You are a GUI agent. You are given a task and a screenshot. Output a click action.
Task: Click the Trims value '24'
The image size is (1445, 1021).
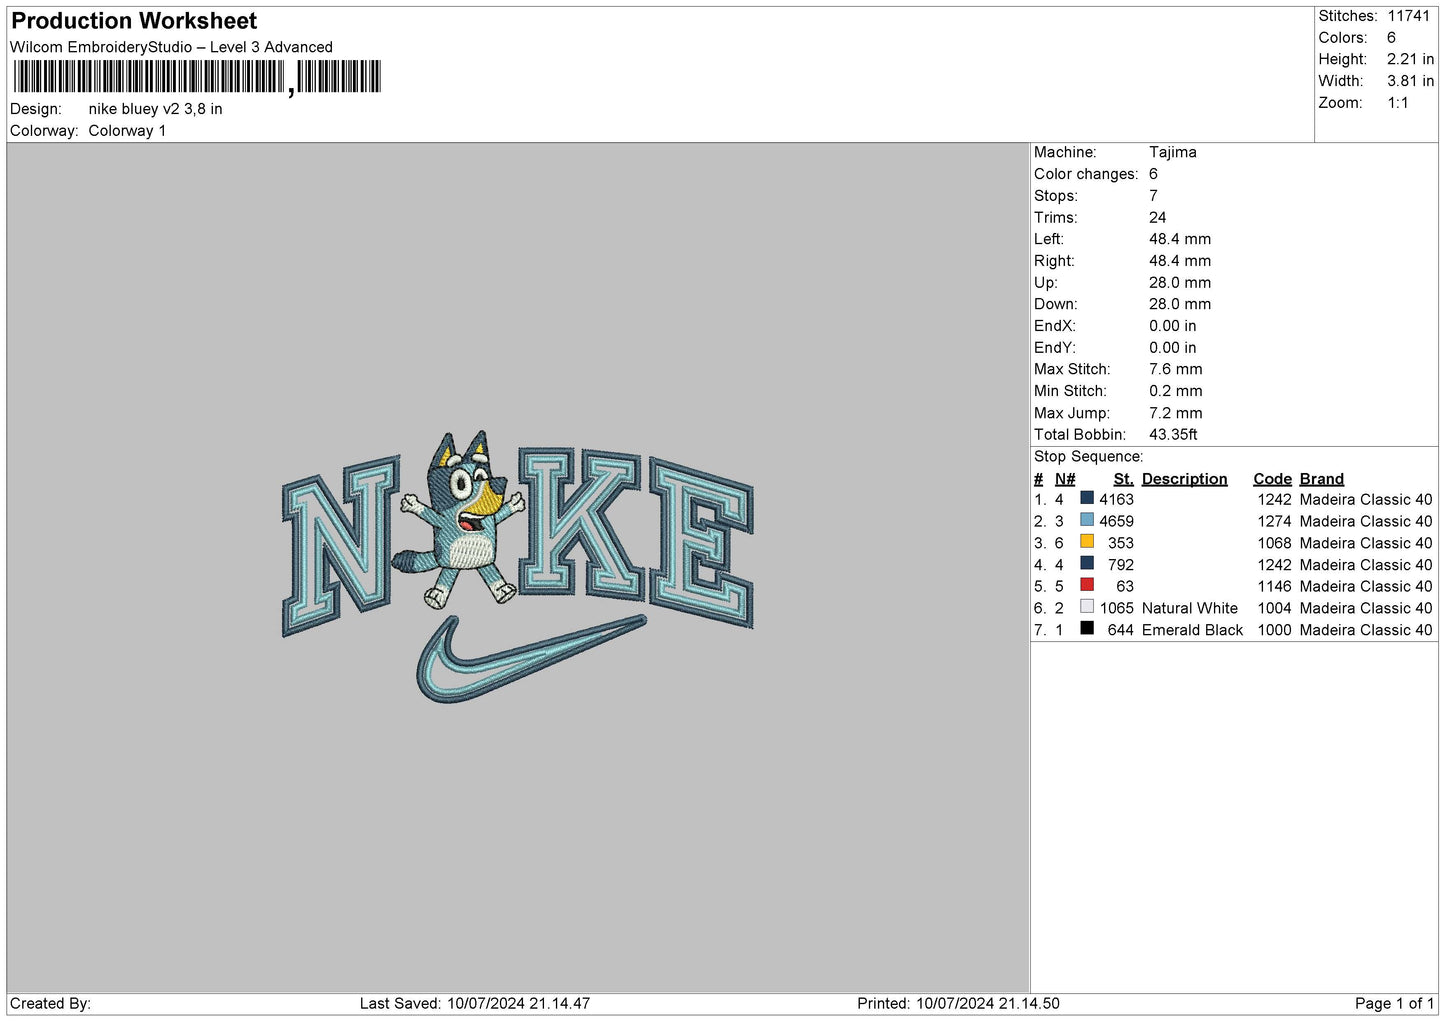coord(1157,218)
